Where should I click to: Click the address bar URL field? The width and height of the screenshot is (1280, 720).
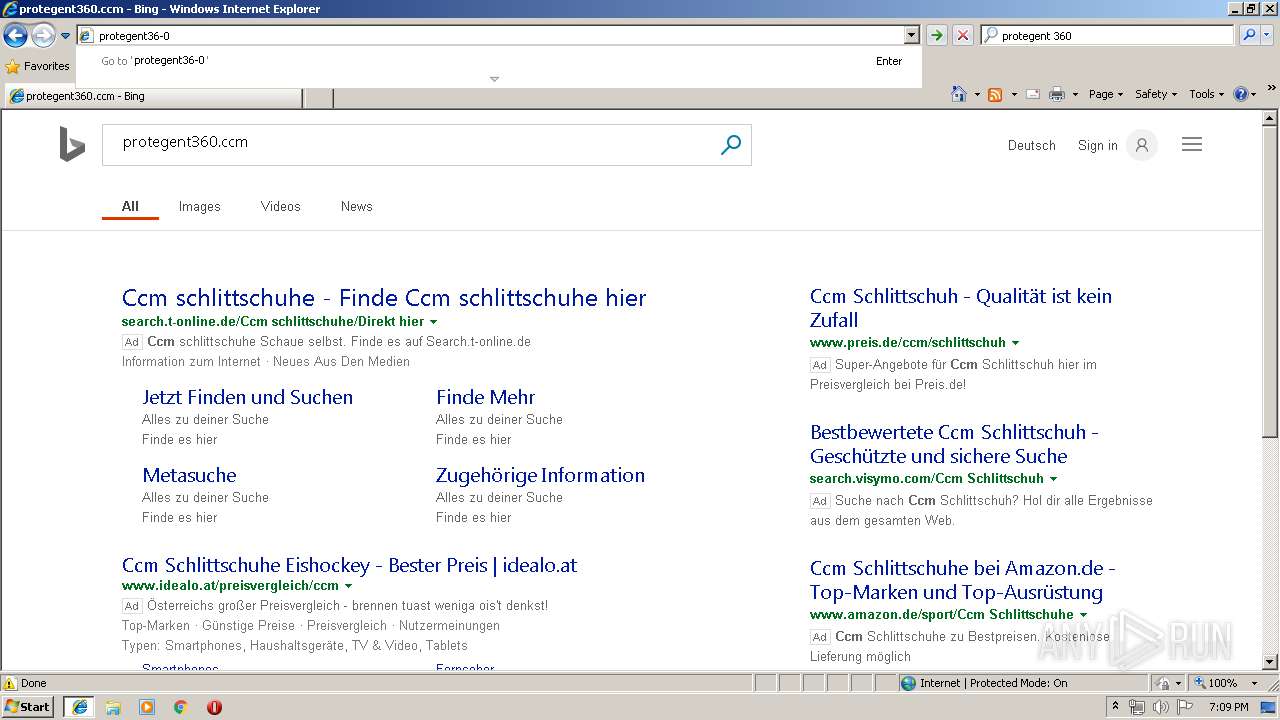490,35
